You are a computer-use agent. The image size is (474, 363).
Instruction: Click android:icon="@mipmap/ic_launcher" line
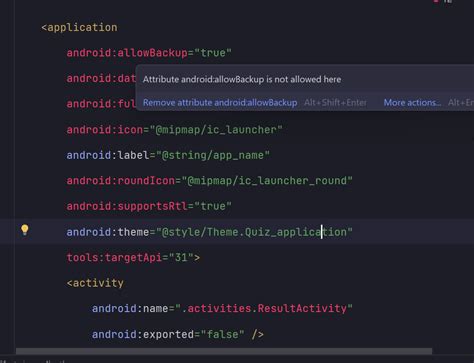pos(174,130)
